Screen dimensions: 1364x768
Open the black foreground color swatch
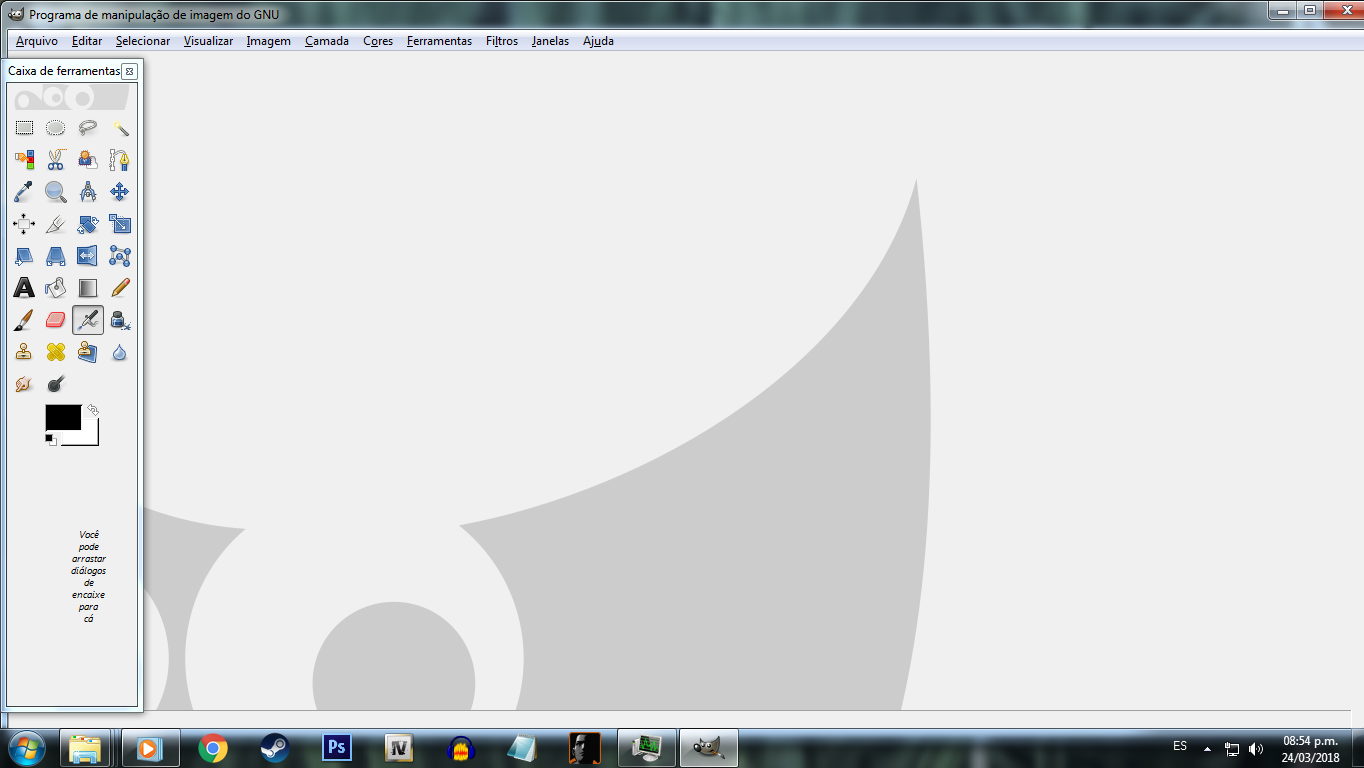pos(62,417)
